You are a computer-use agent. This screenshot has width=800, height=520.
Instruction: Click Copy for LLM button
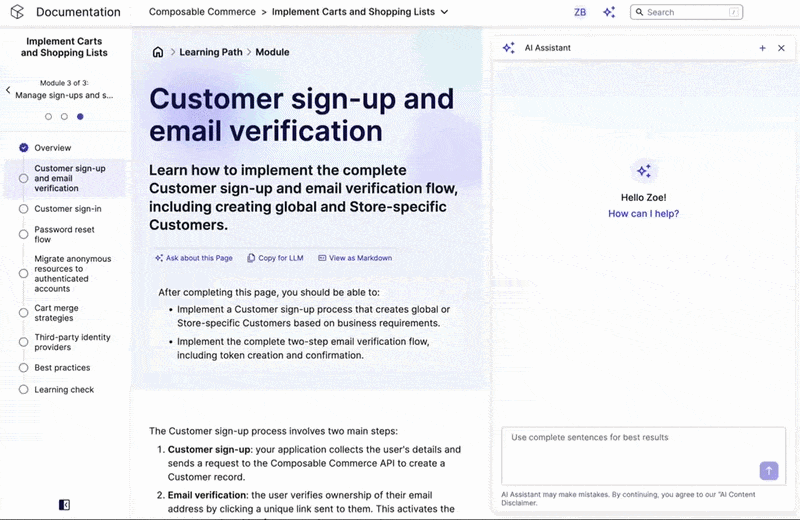(x=276, y=258)
